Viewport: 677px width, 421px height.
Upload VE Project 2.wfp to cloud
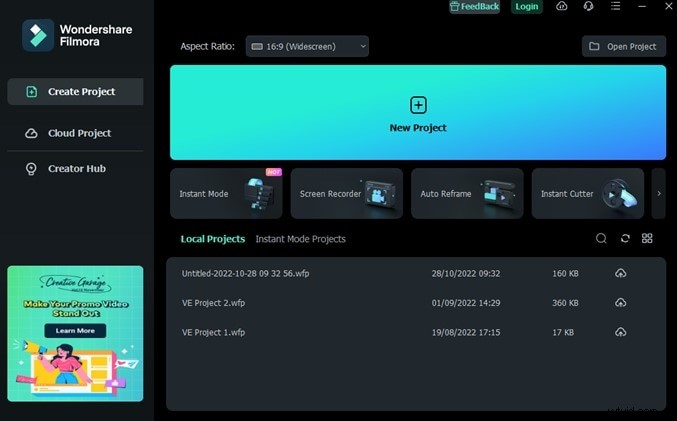coord(620,302)
